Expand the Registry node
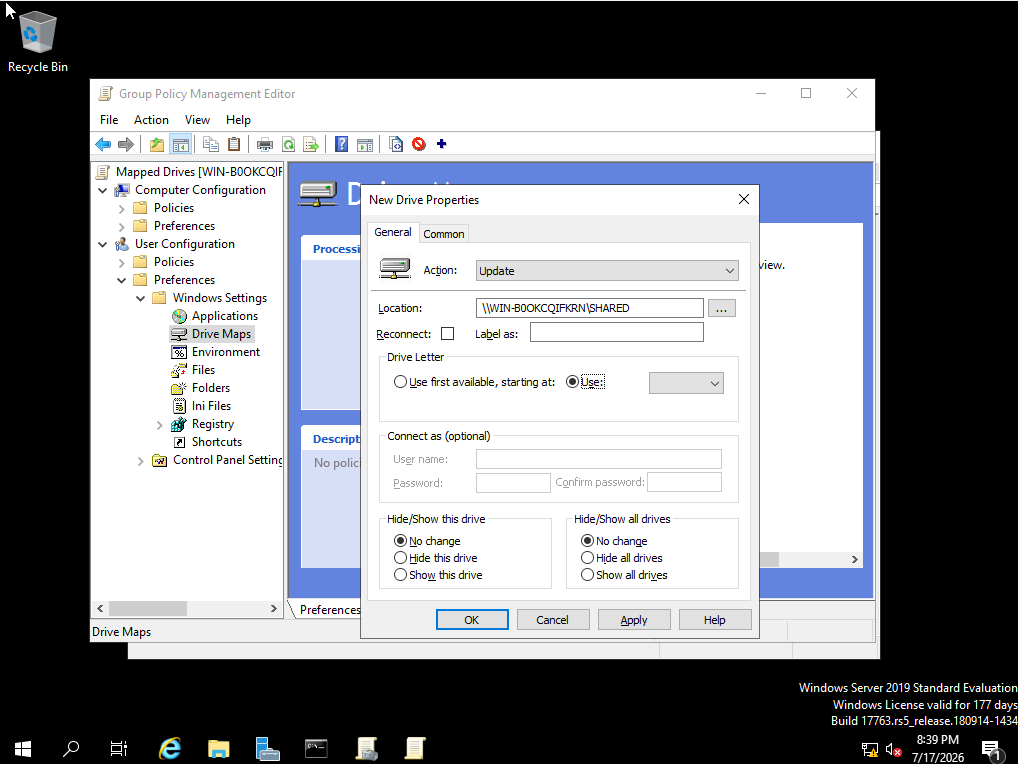Image resolution: width=1018 pixels, height=764 pixels. click(160, 425)
